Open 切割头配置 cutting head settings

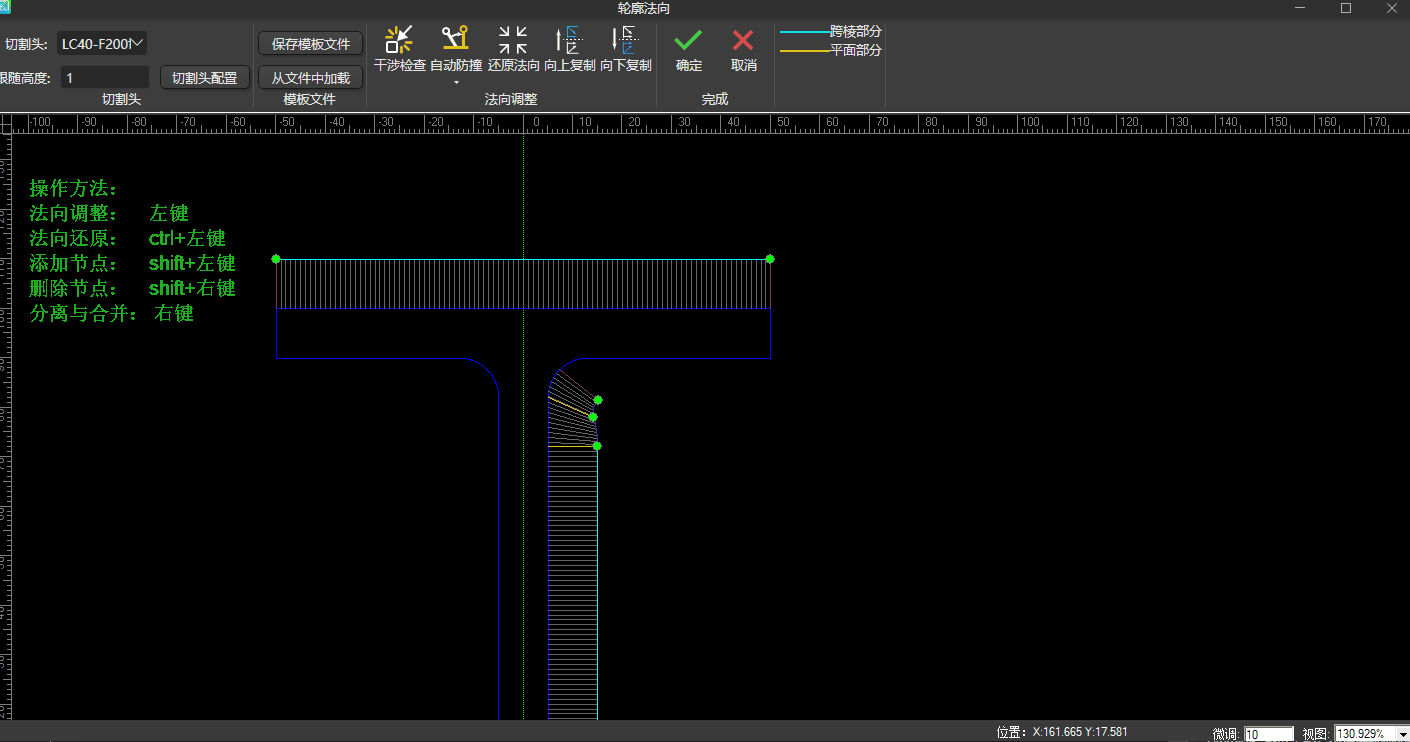pyautogui.click(x=205, y=77)
